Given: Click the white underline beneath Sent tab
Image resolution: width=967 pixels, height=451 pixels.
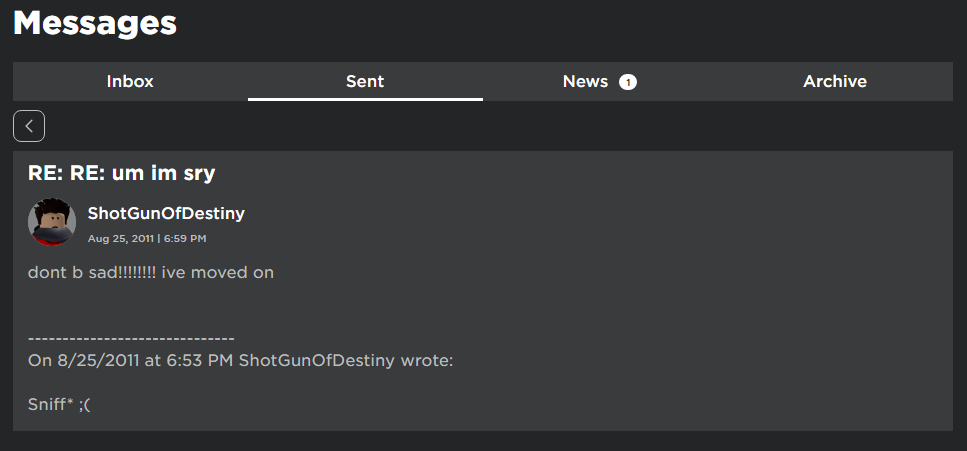Looking at the screenshot, I should click(x=365, y=99).
